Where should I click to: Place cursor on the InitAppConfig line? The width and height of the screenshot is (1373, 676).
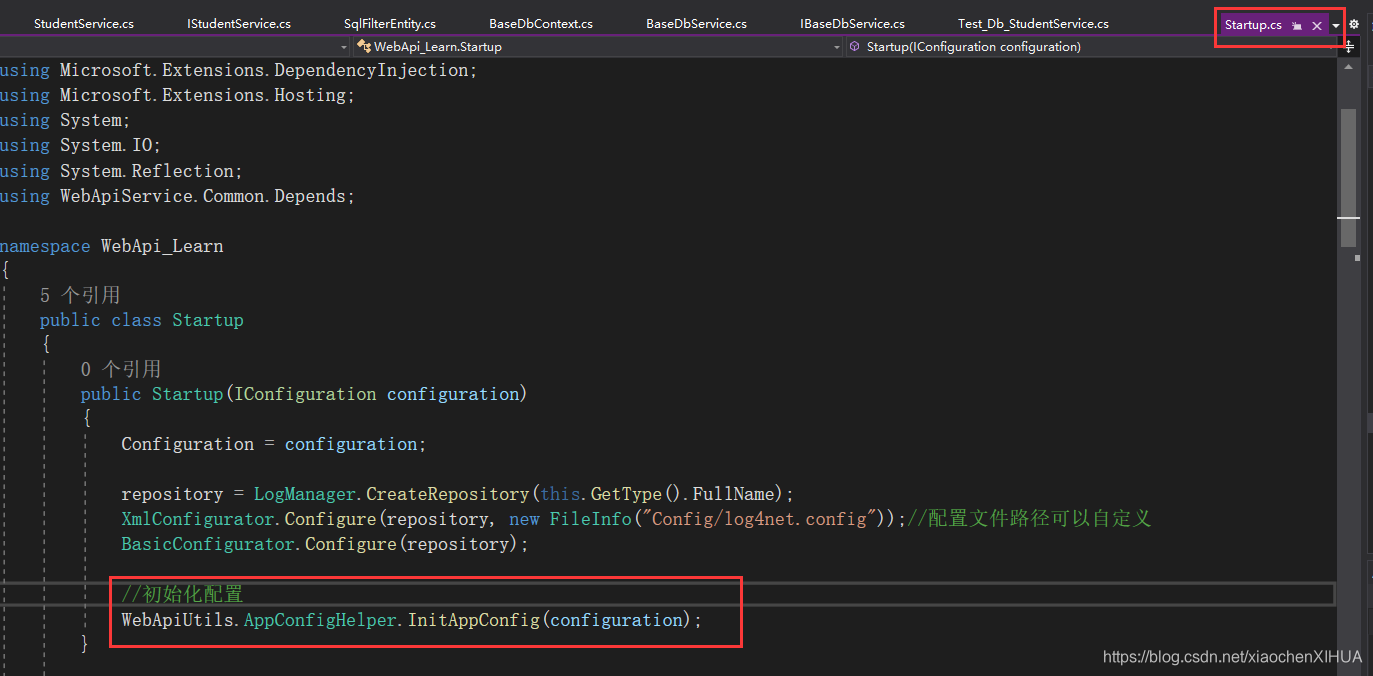coord(409,619)
